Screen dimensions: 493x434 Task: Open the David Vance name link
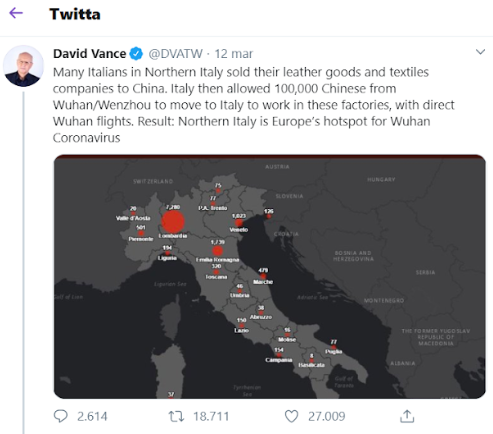point(89,54)
